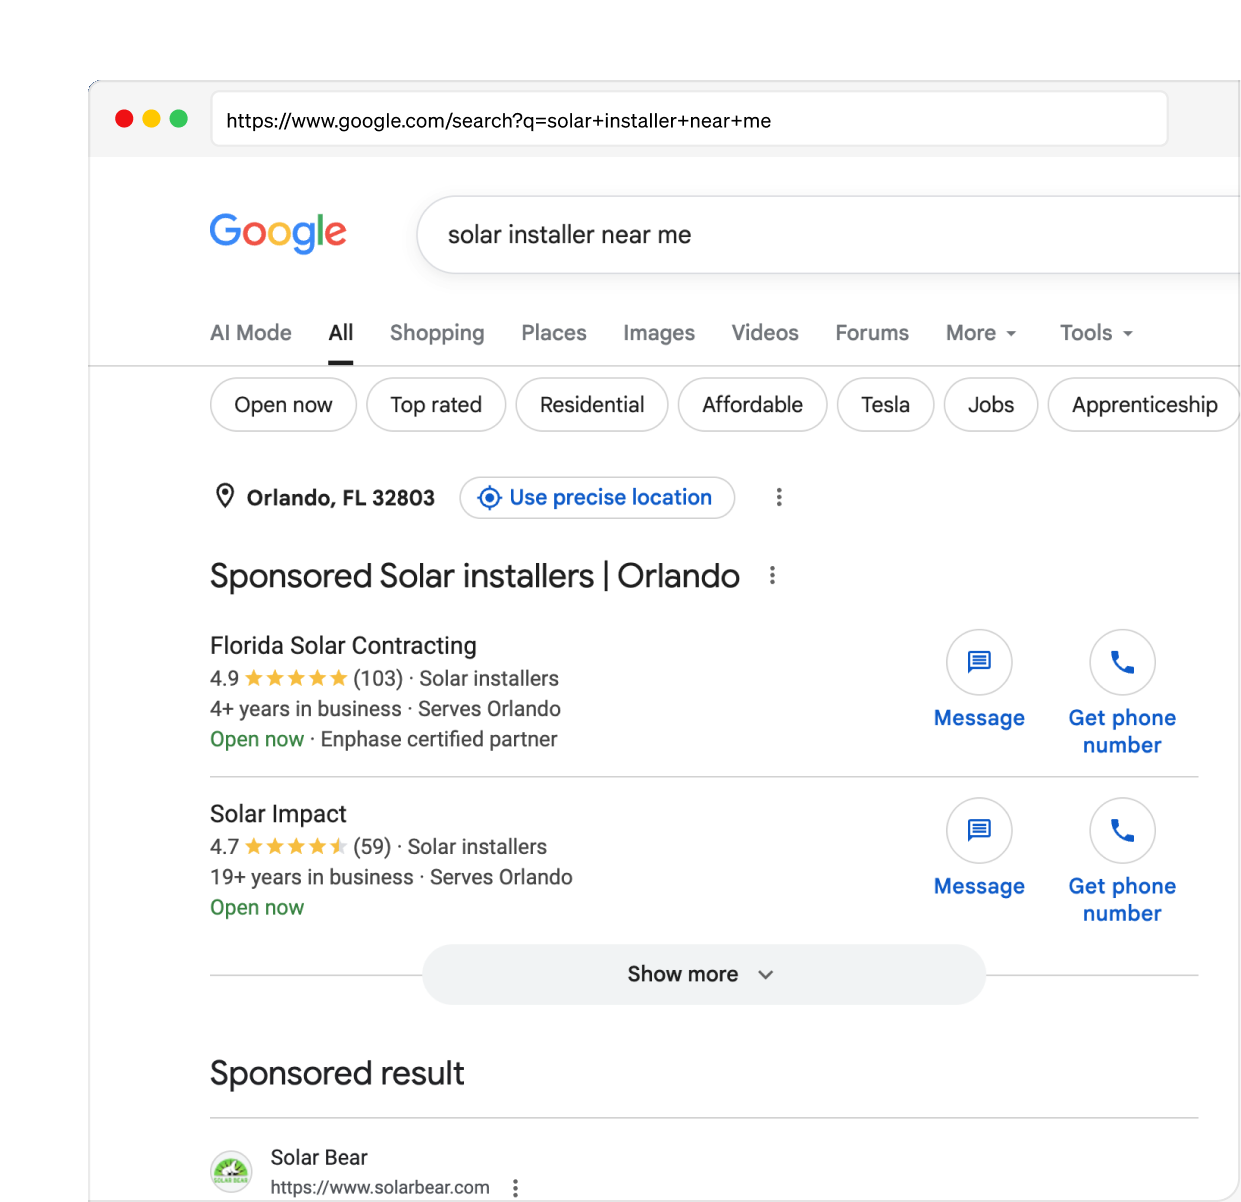Click the location pin icon beside Orlando

225,496
